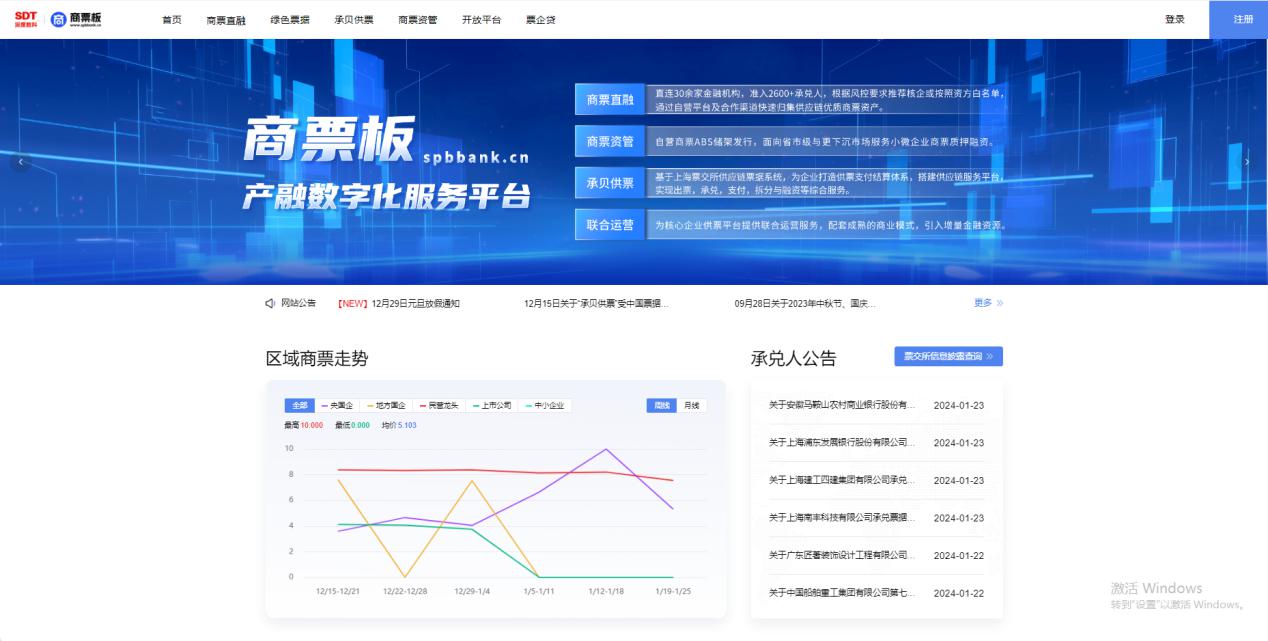Screen dimensions: 1268x641
Task: Click the 注册 button
Action: 1242,20
